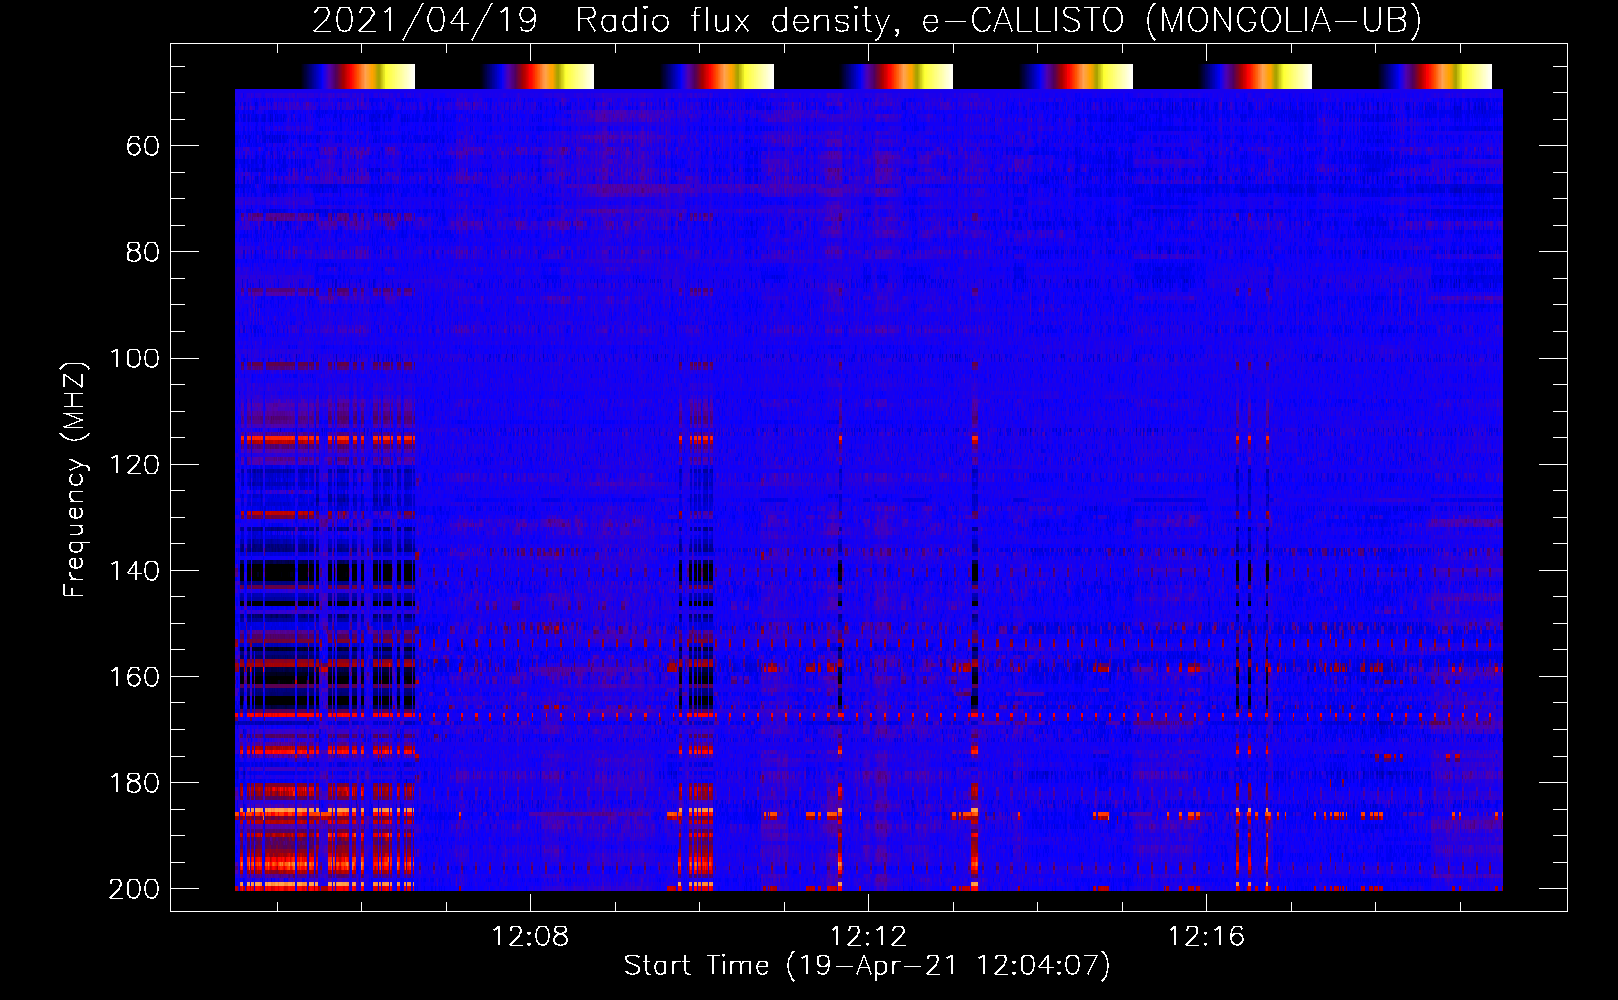Click the 'Frequency (MHZ)' y-axis label

pyautogui.click(x=75, y=479)
